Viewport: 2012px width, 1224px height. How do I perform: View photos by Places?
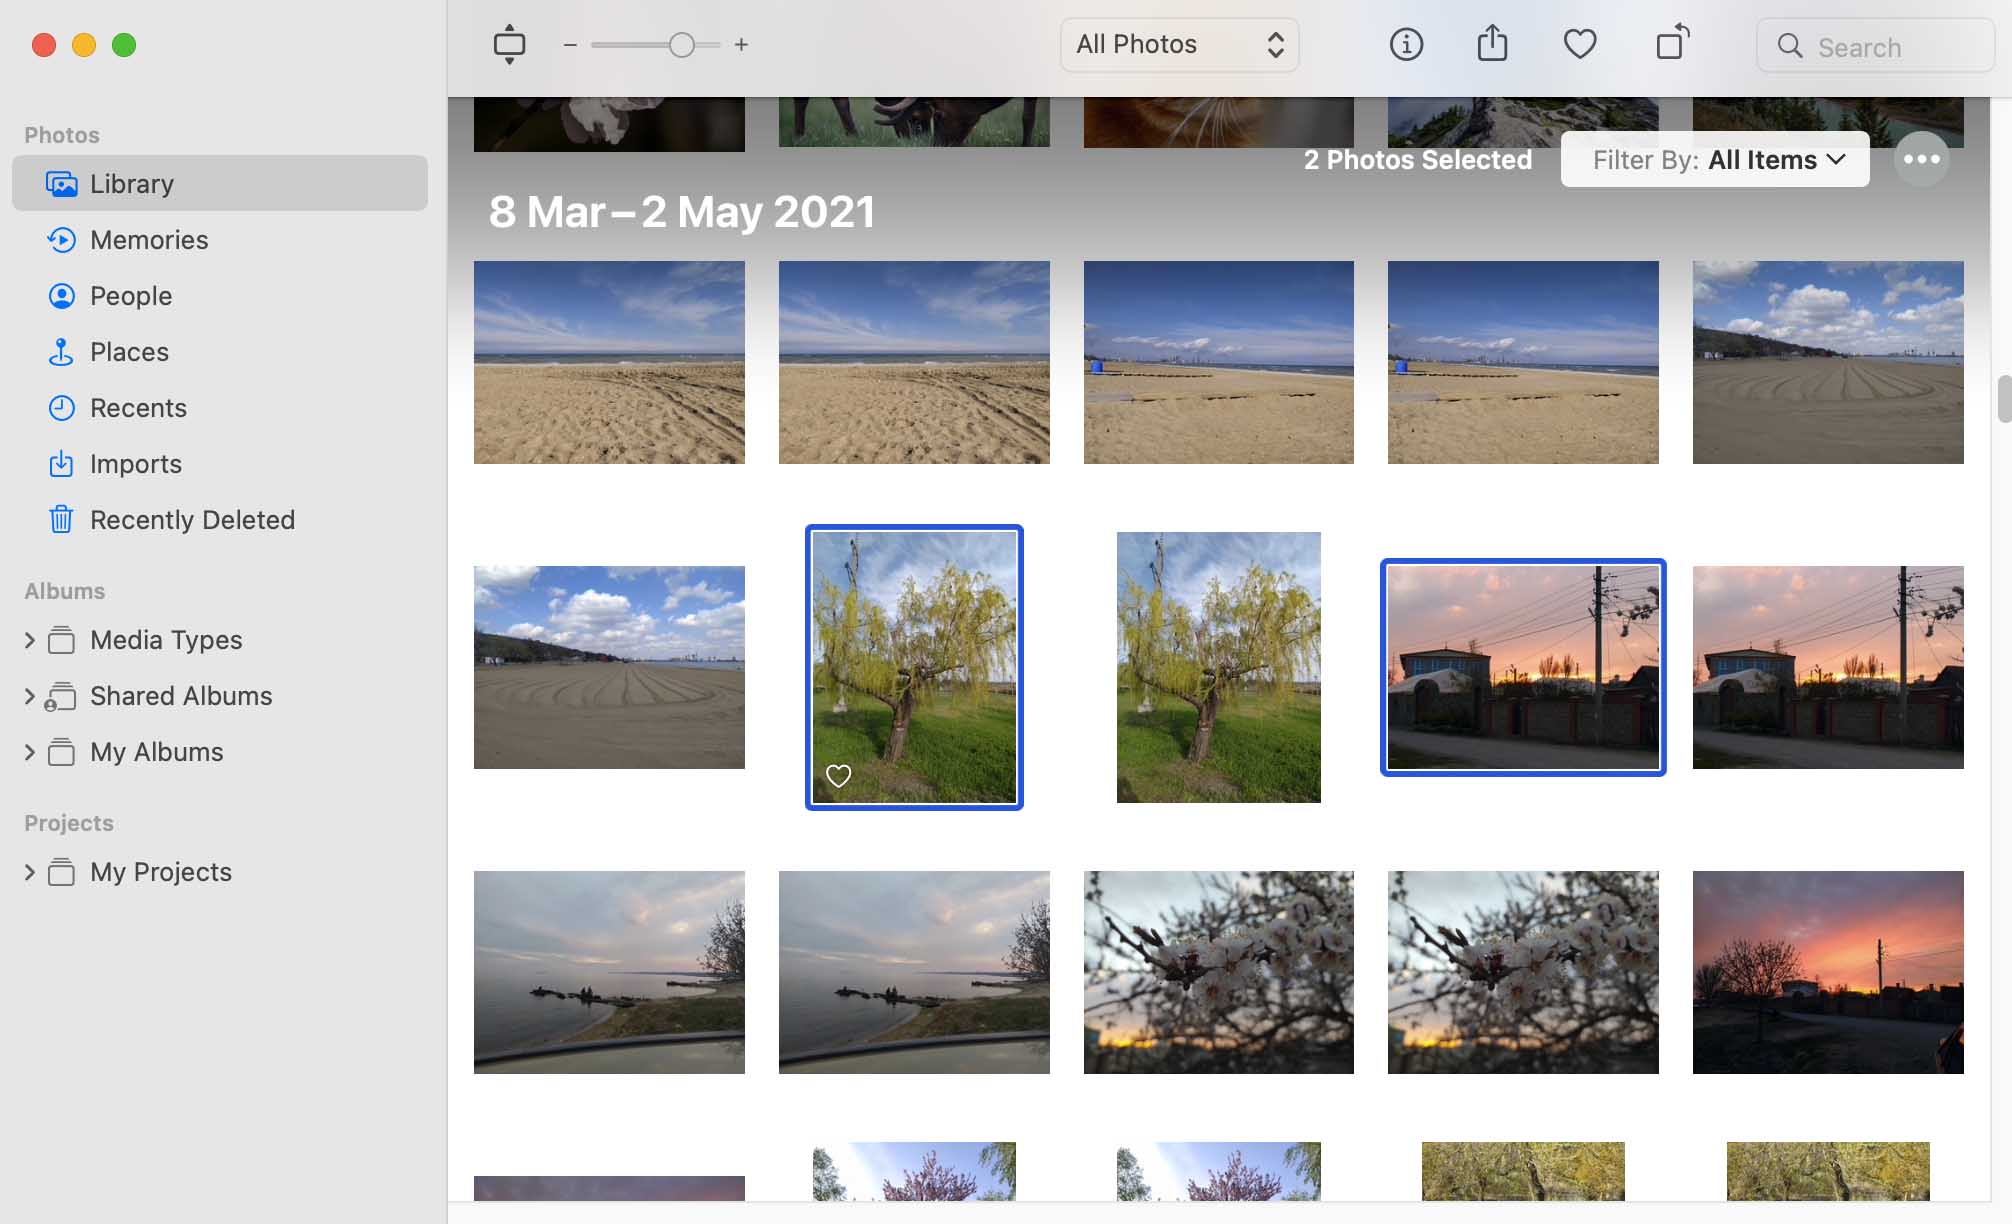coord(128,351)
